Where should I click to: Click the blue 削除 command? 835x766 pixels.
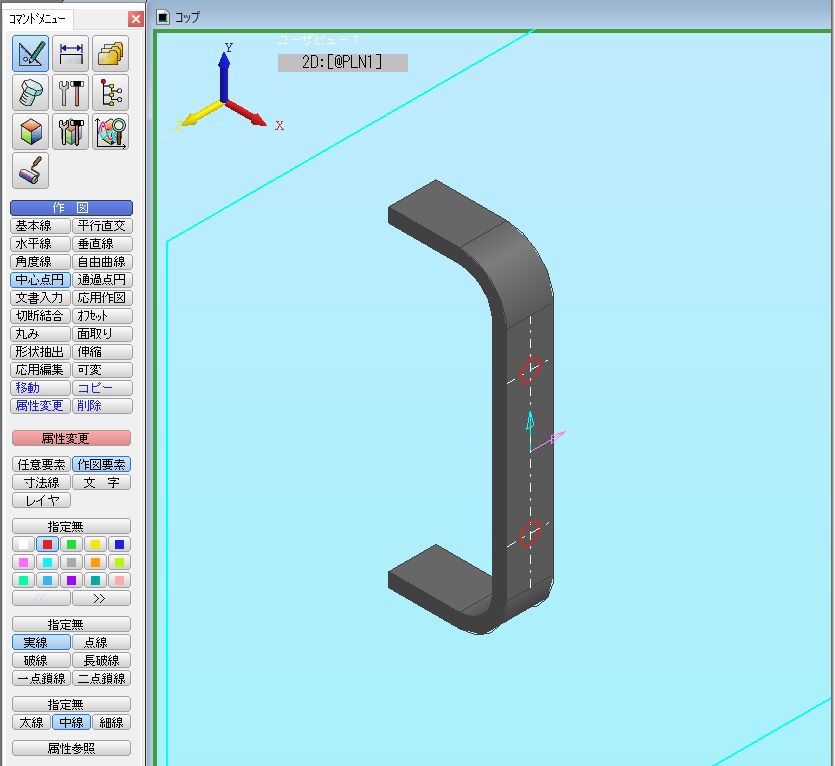point(102,406)
